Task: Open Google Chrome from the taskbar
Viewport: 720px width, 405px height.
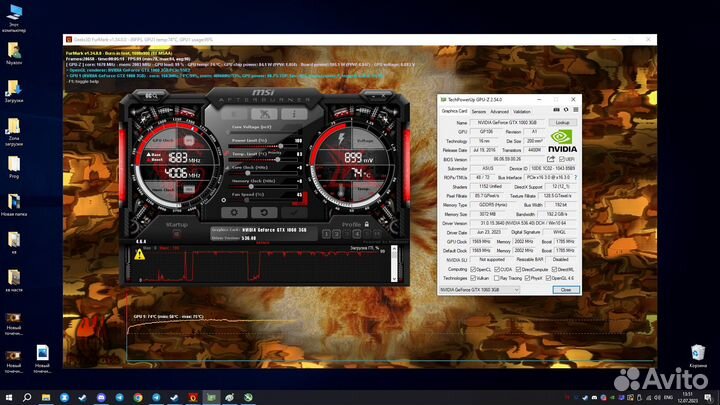Action: pyautogui.click(x=138, y=397)
